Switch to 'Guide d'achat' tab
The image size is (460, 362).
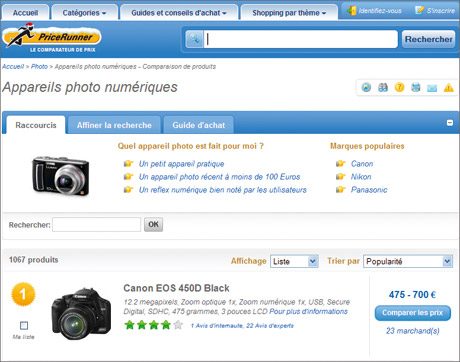[199, 125]
